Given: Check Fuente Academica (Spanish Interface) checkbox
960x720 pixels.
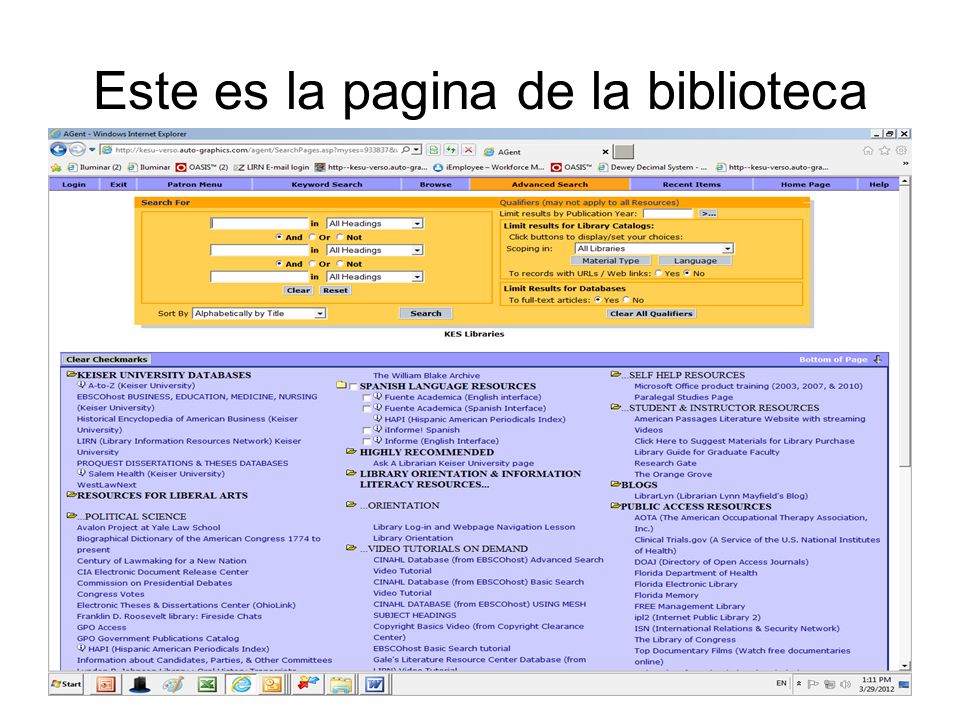Looking at the screenshot, I should tap(367, 409).
